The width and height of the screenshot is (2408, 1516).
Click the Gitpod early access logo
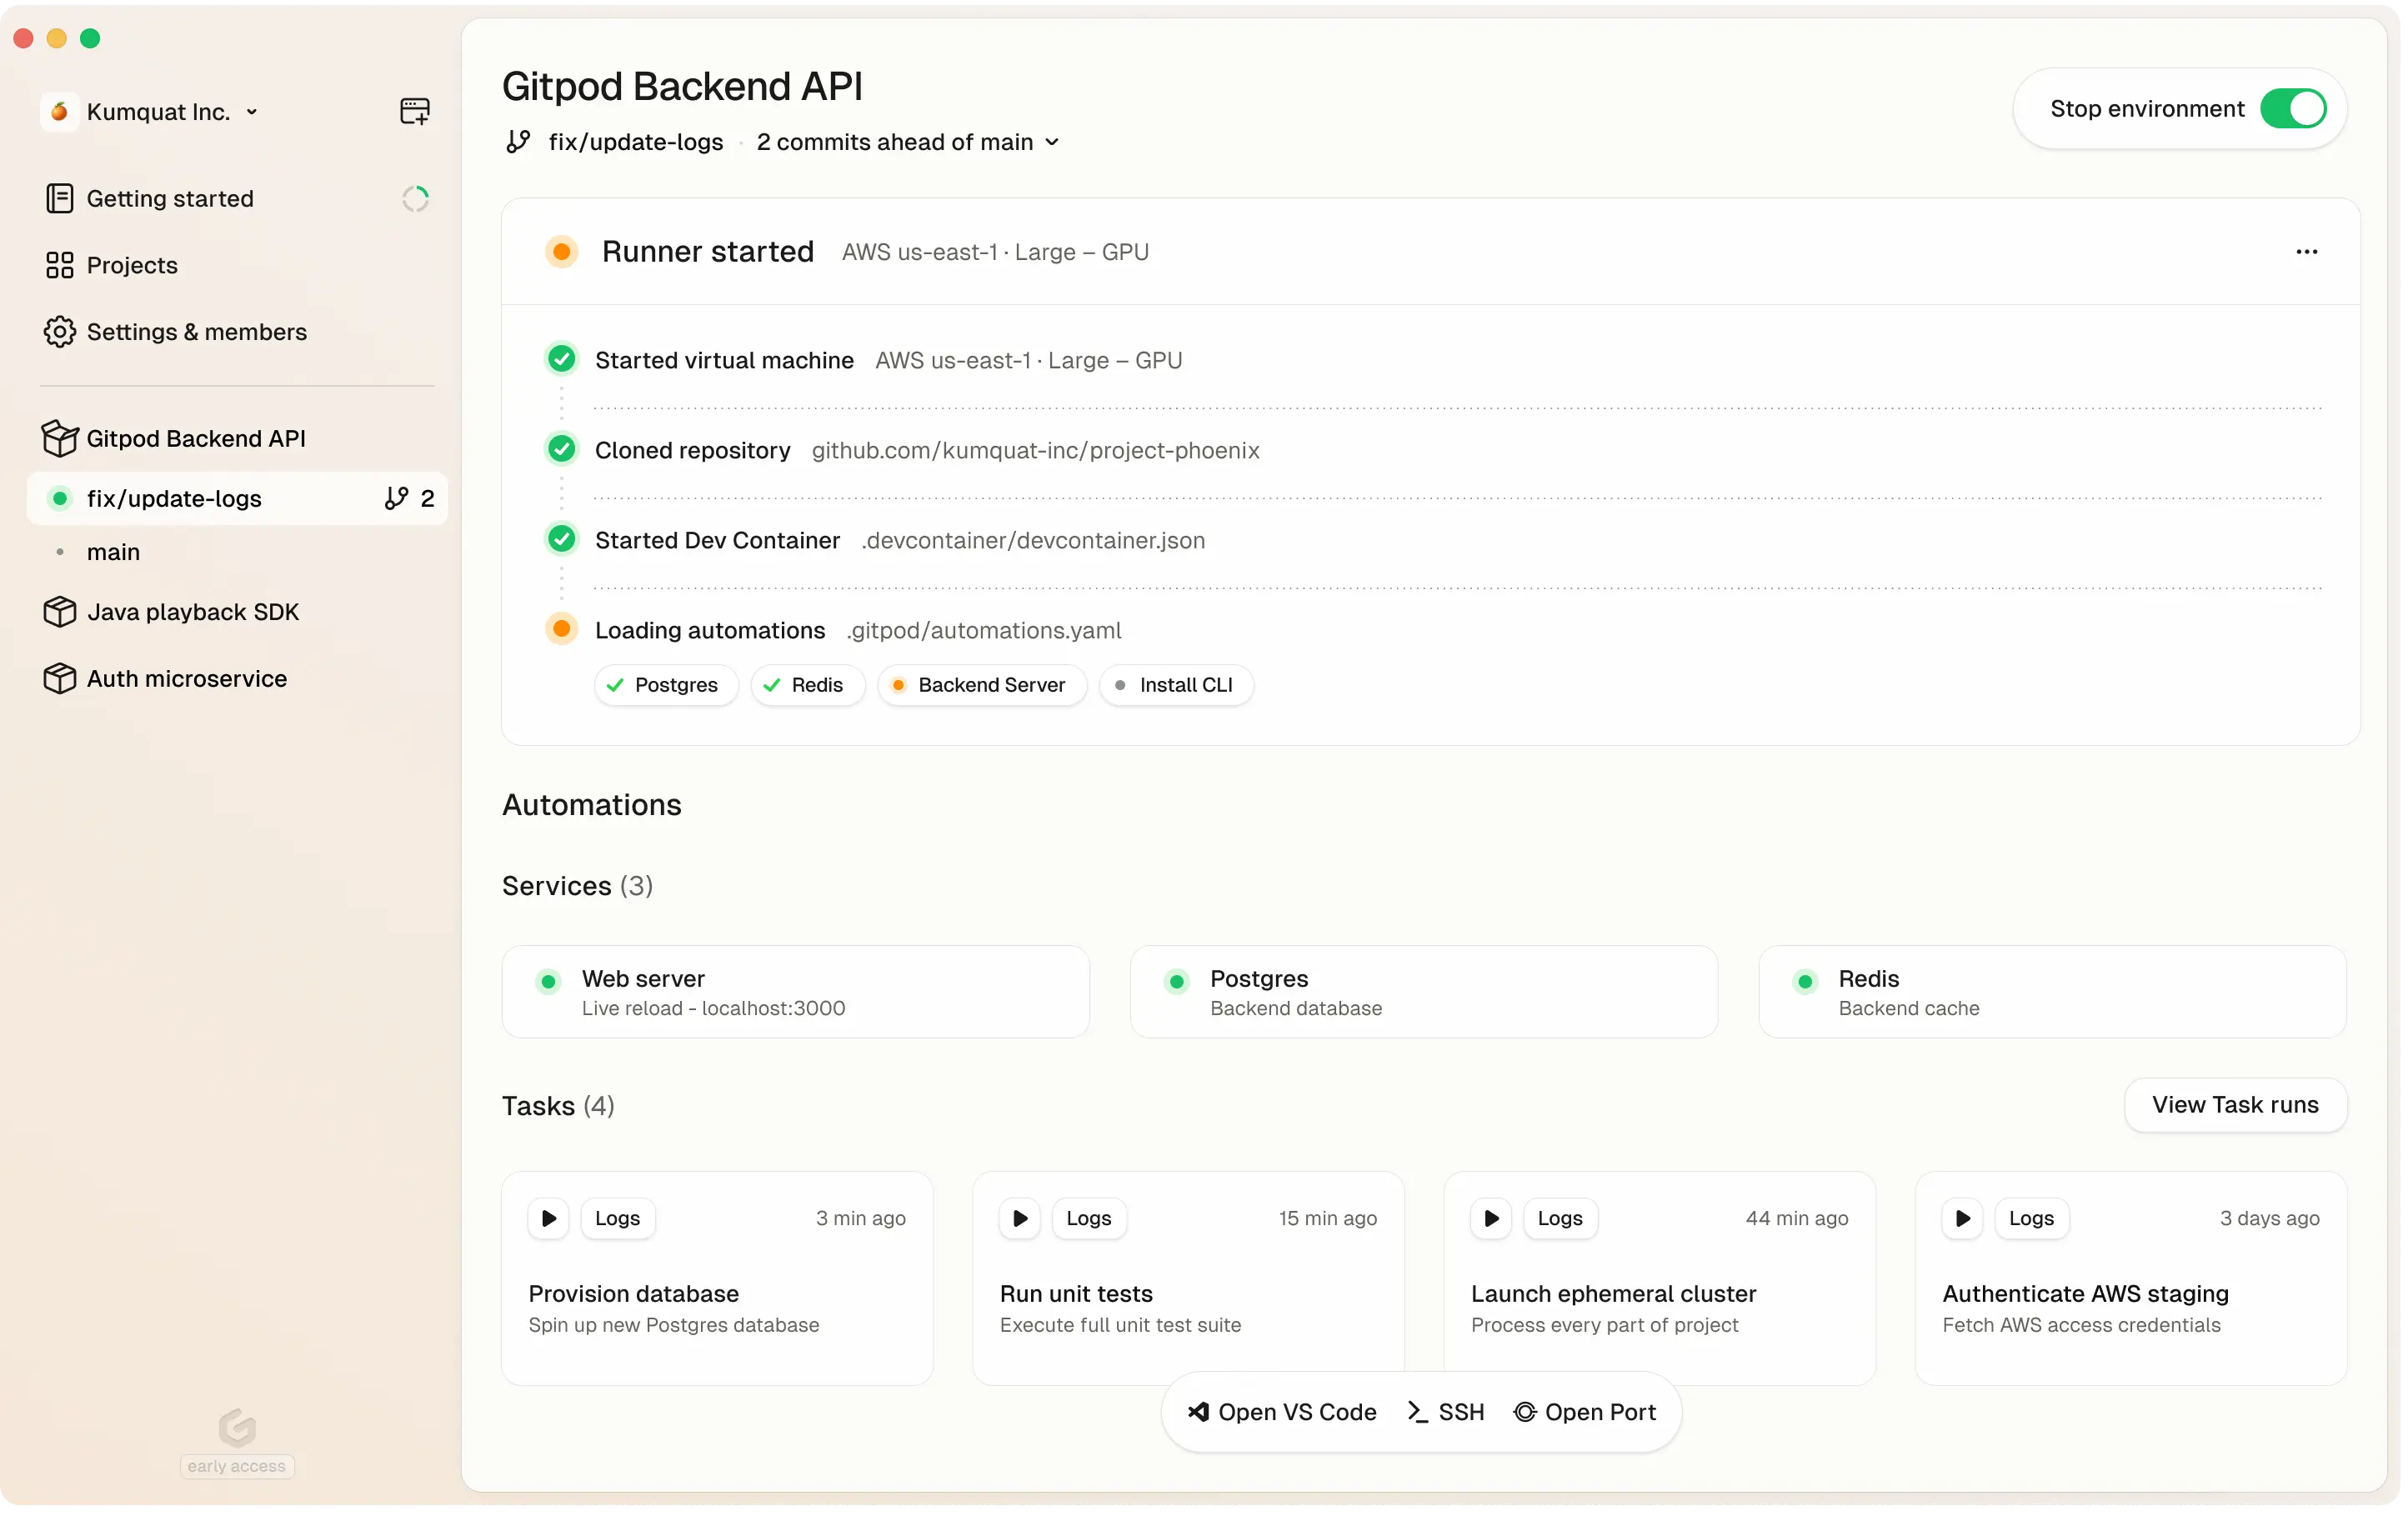[237, 1428]
